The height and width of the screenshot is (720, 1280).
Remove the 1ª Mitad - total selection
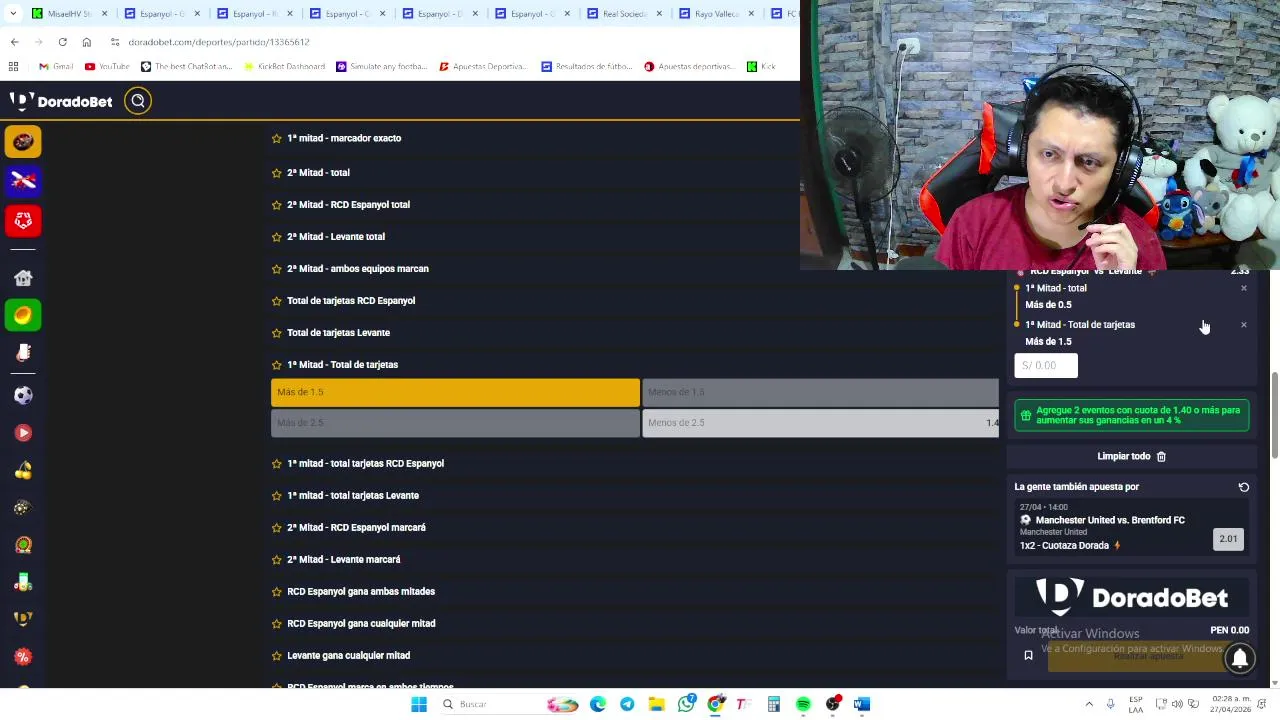pos(1244,288)
